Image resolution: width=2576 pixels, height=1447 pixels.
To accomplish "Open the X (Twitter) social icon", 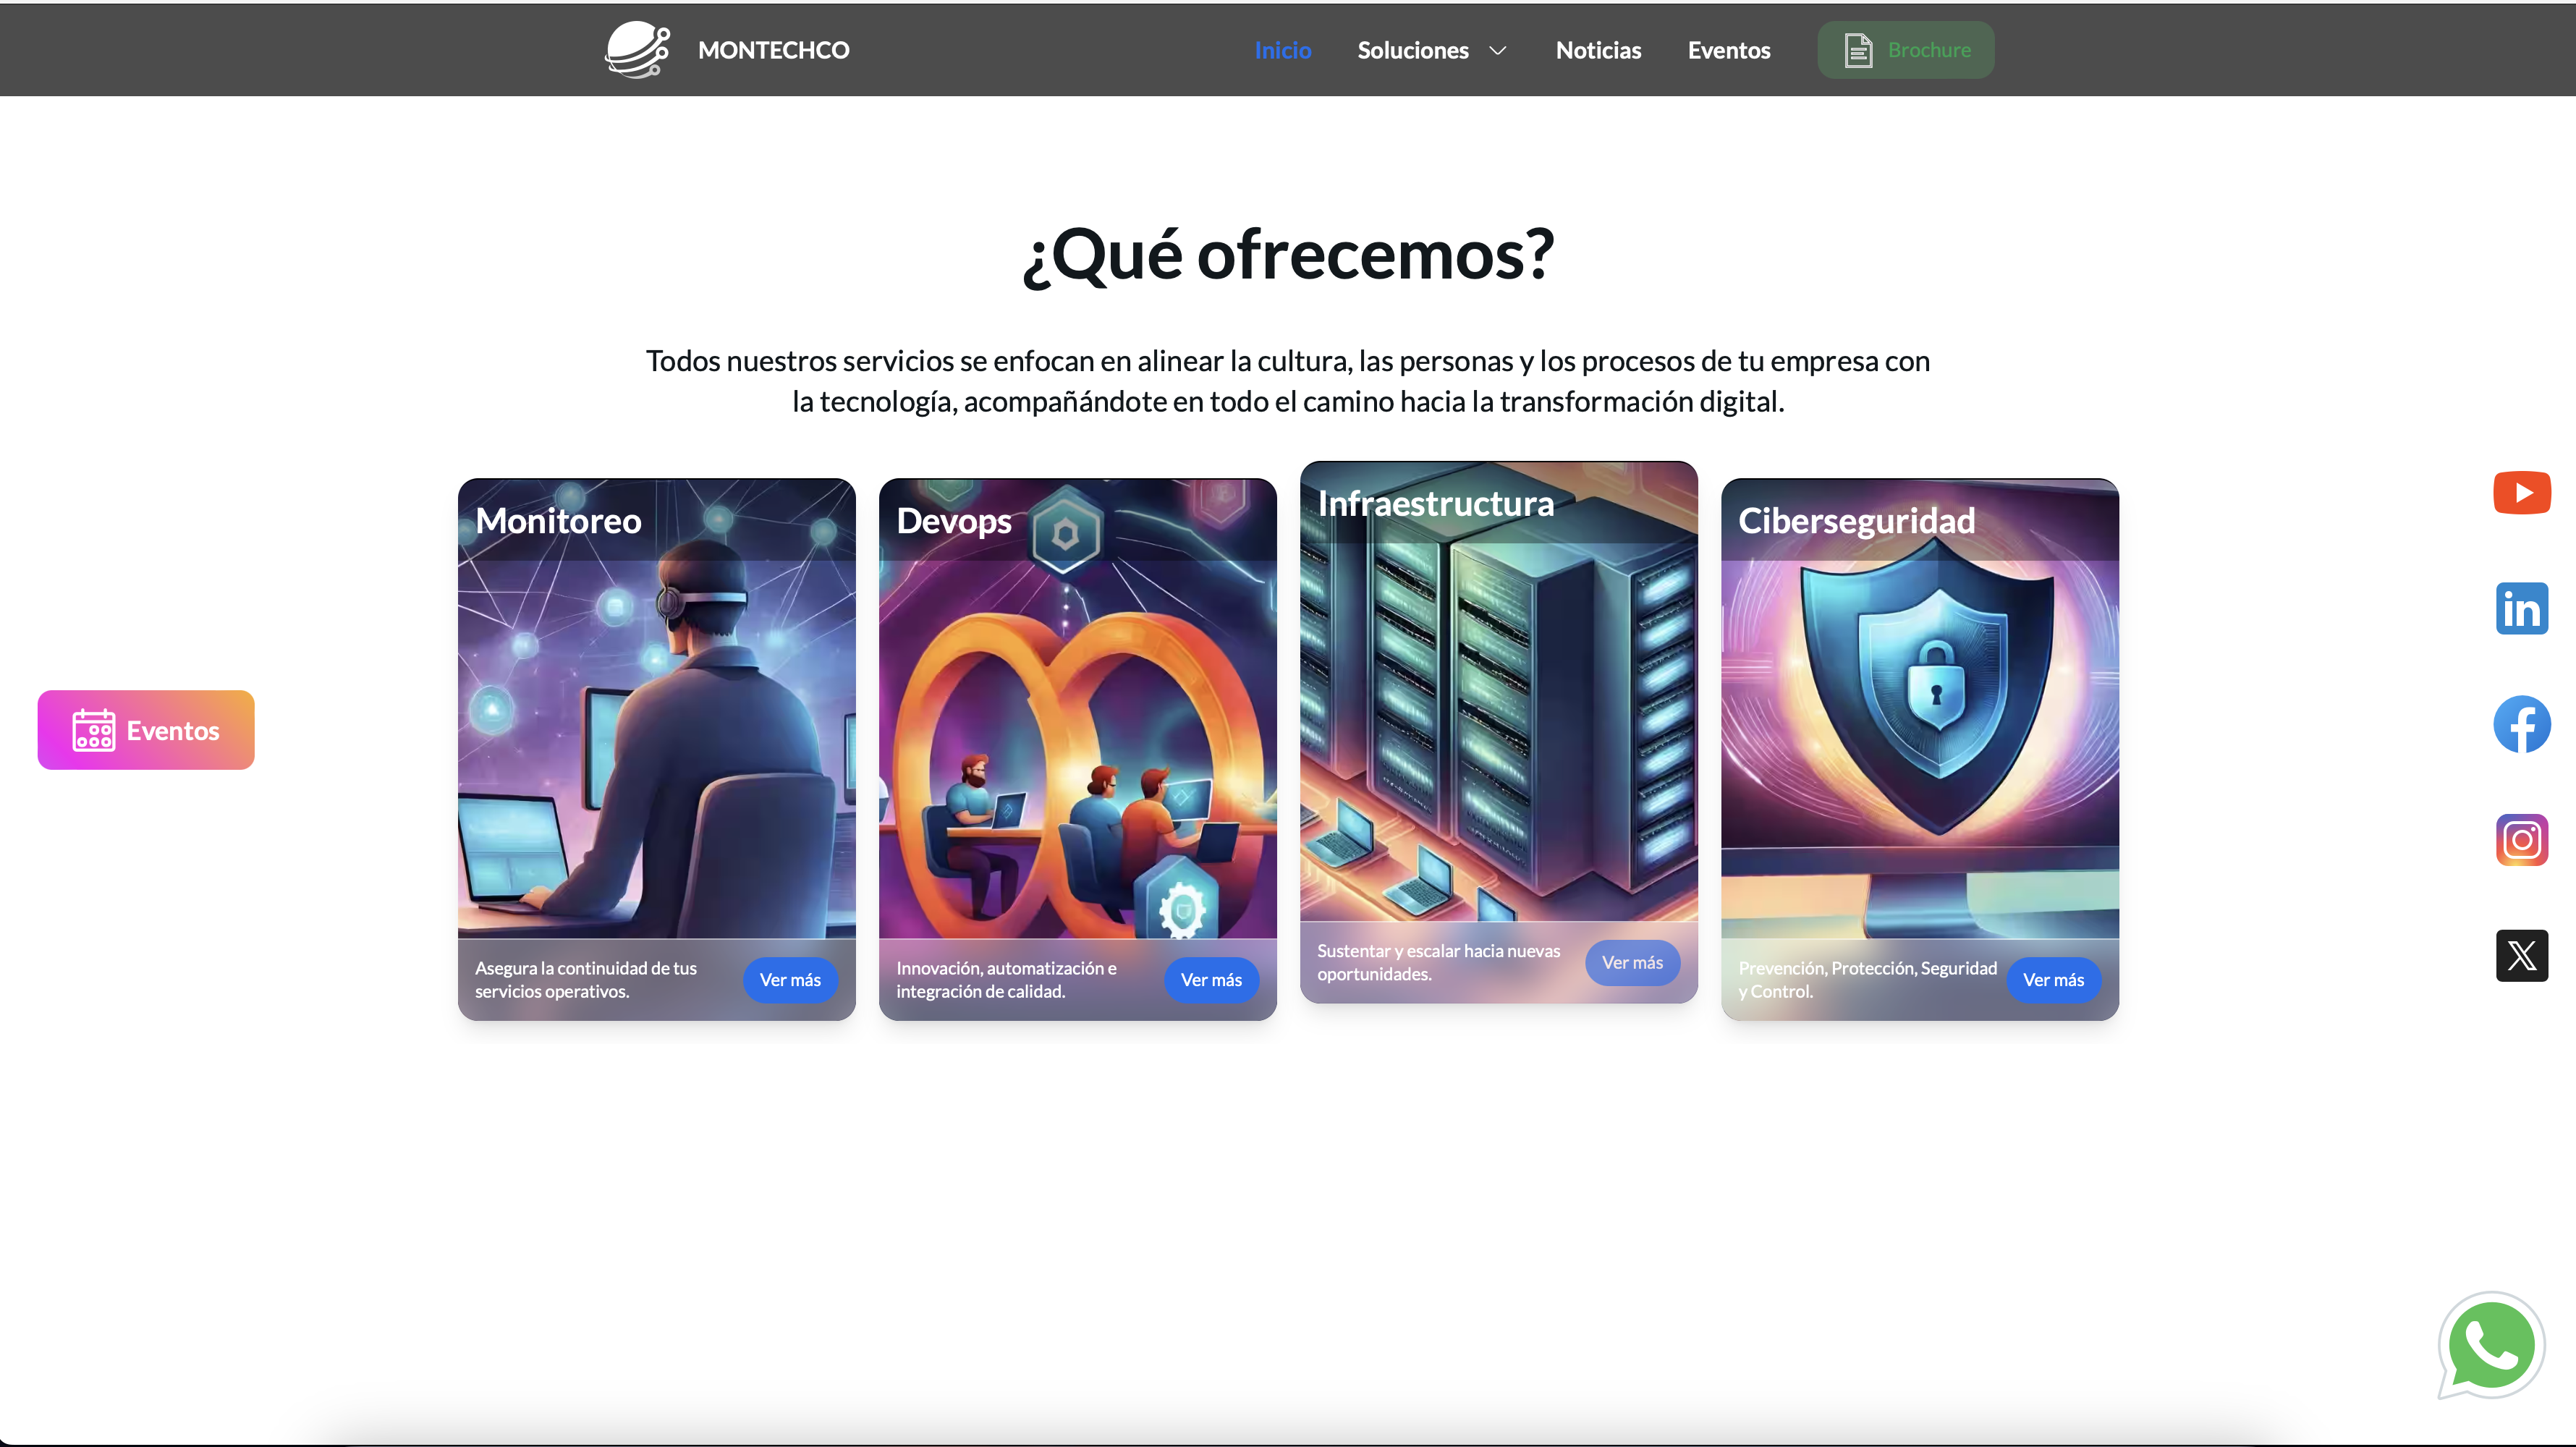I will (x=2521, y=956).
